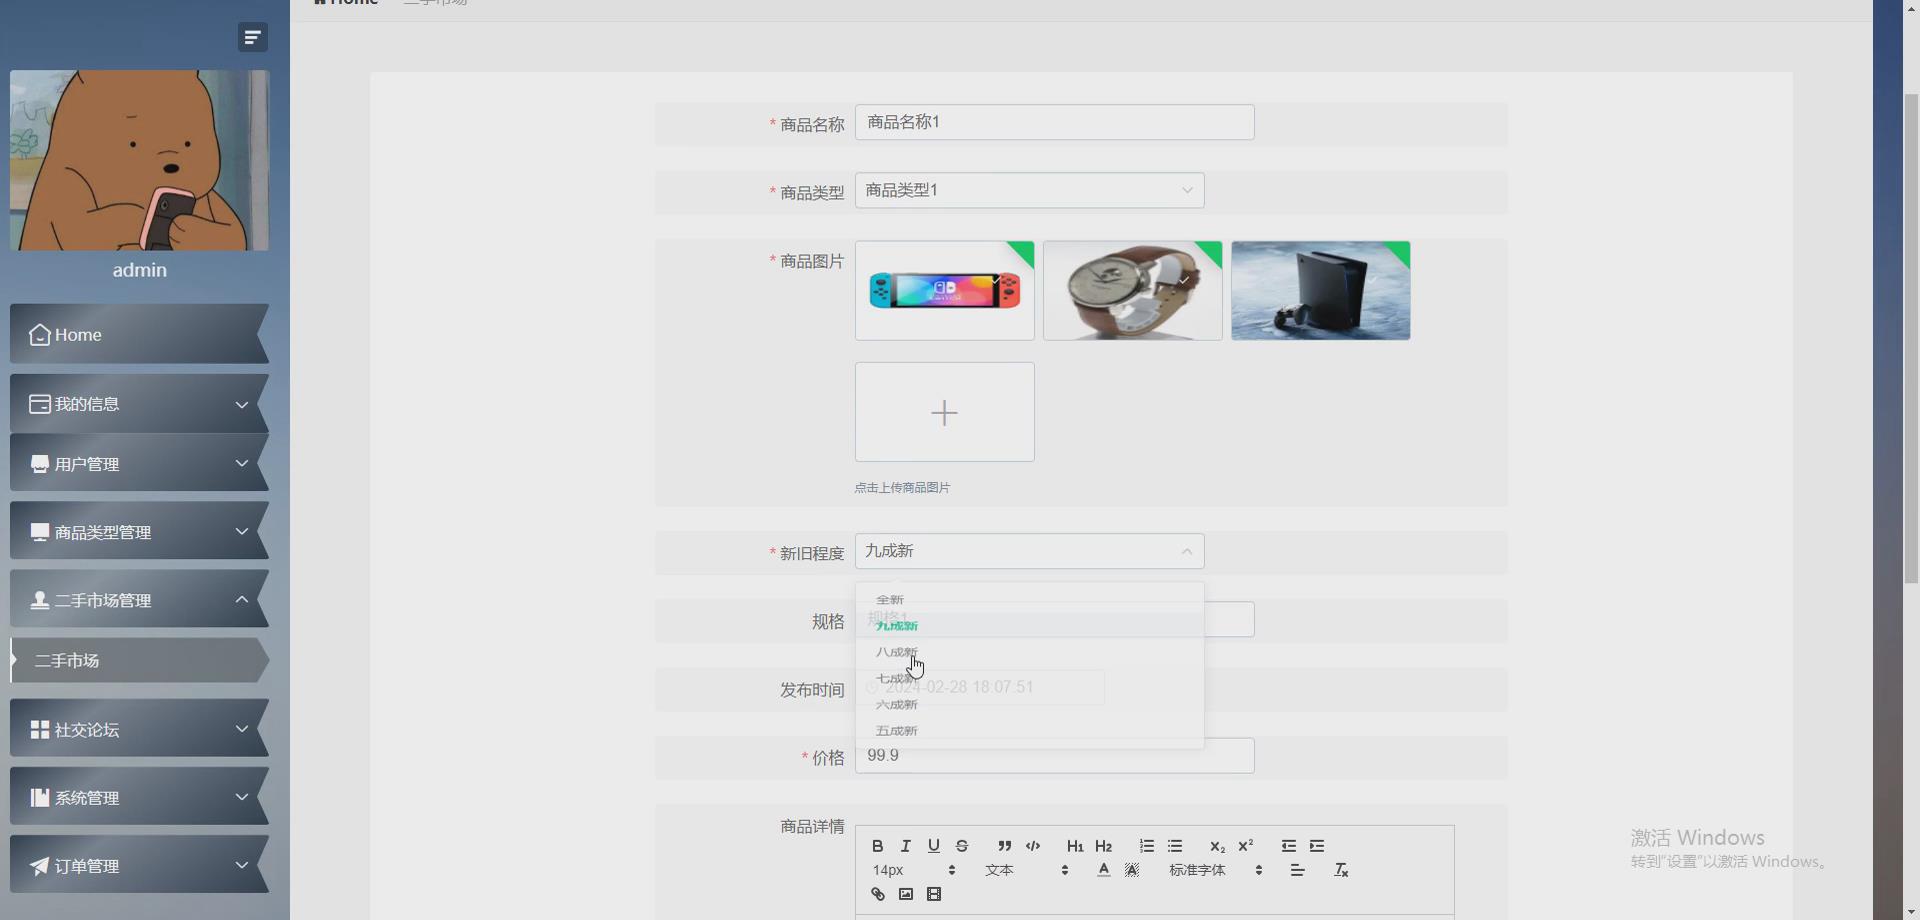Apply subscript formatting
The image size is (1920, 920).
(1217, 846)
